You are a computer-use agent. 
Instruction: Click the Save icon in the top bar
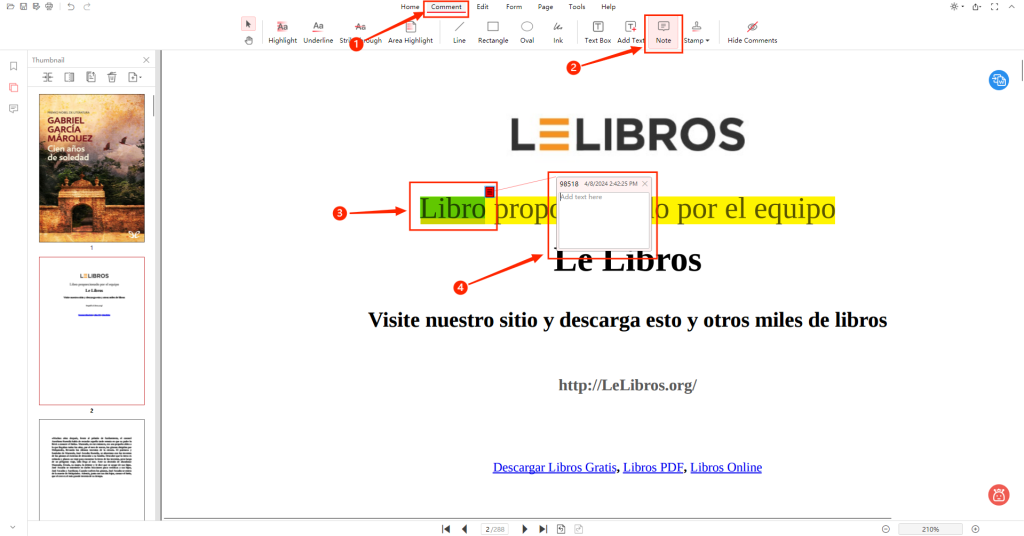24,7
